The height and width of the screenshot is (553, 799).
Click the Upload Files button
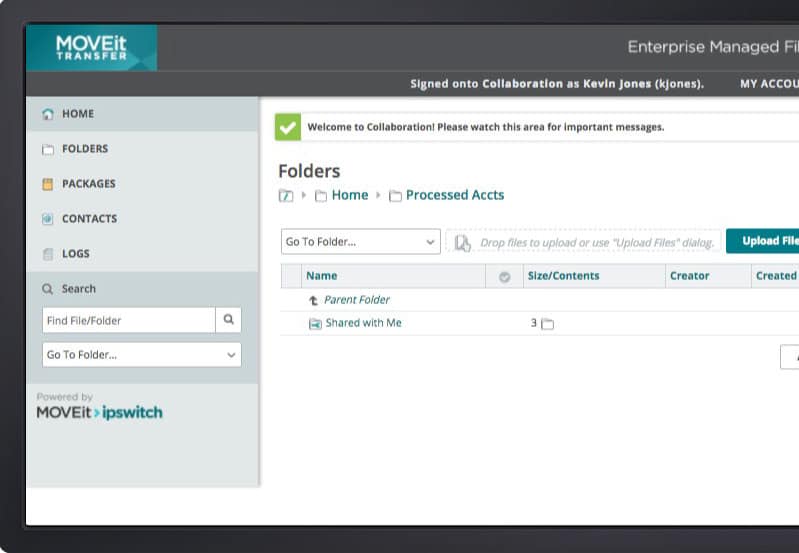763,241
